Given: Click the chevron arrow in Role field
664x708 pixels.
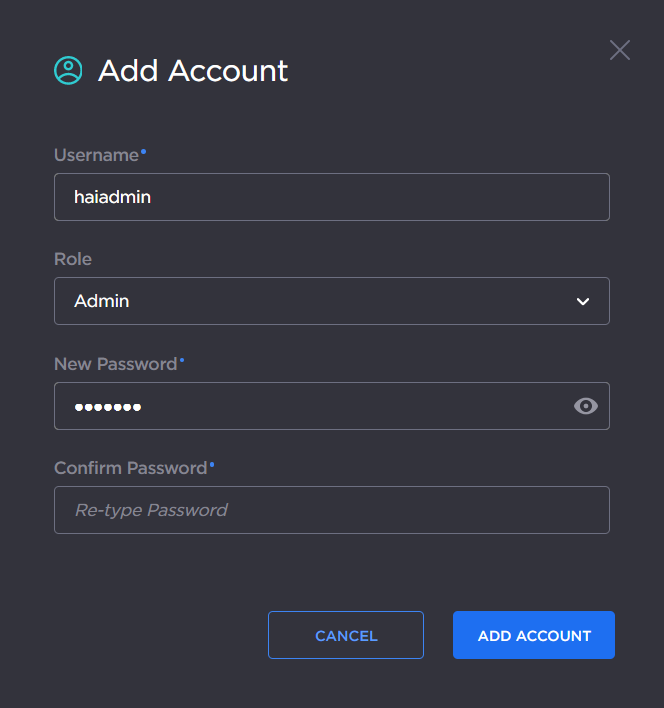Looking at the screenshot, I should pyautogui.click(x=583, y=301).
